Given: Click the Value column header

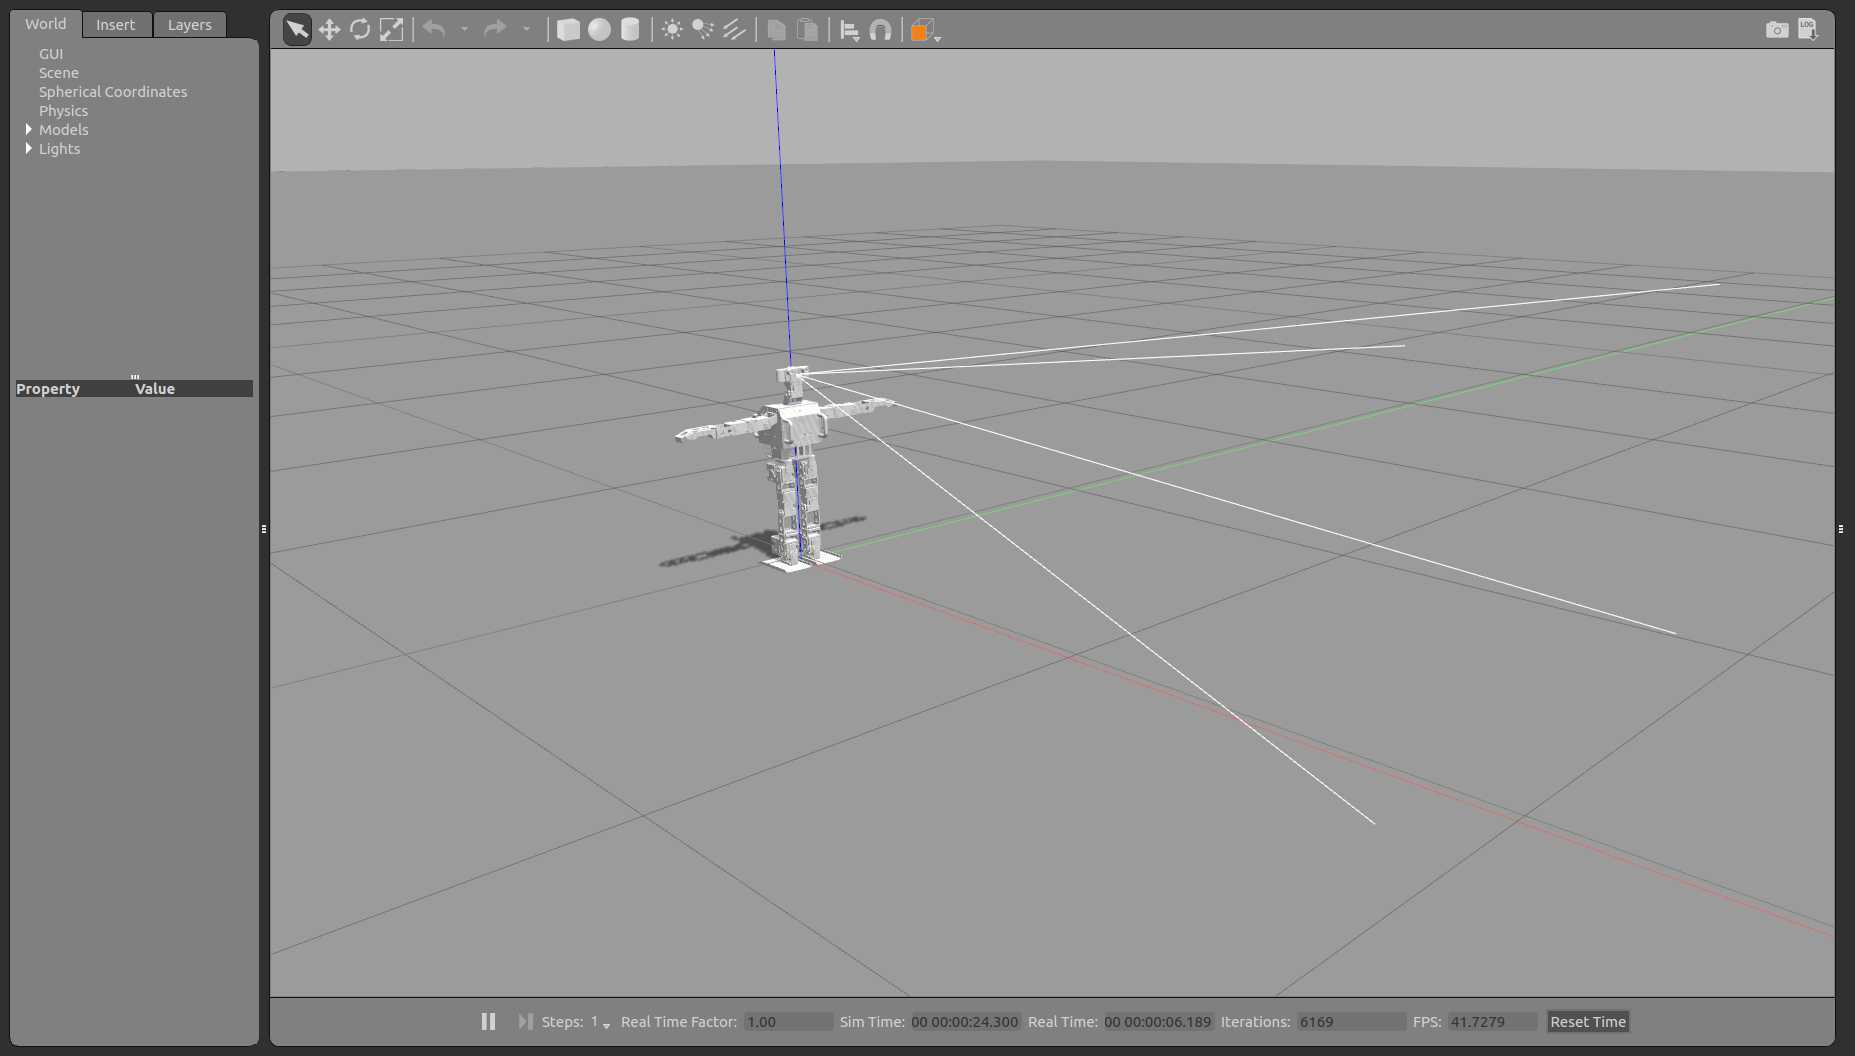Looking at the screenshot, I should [x=155, y=389].
